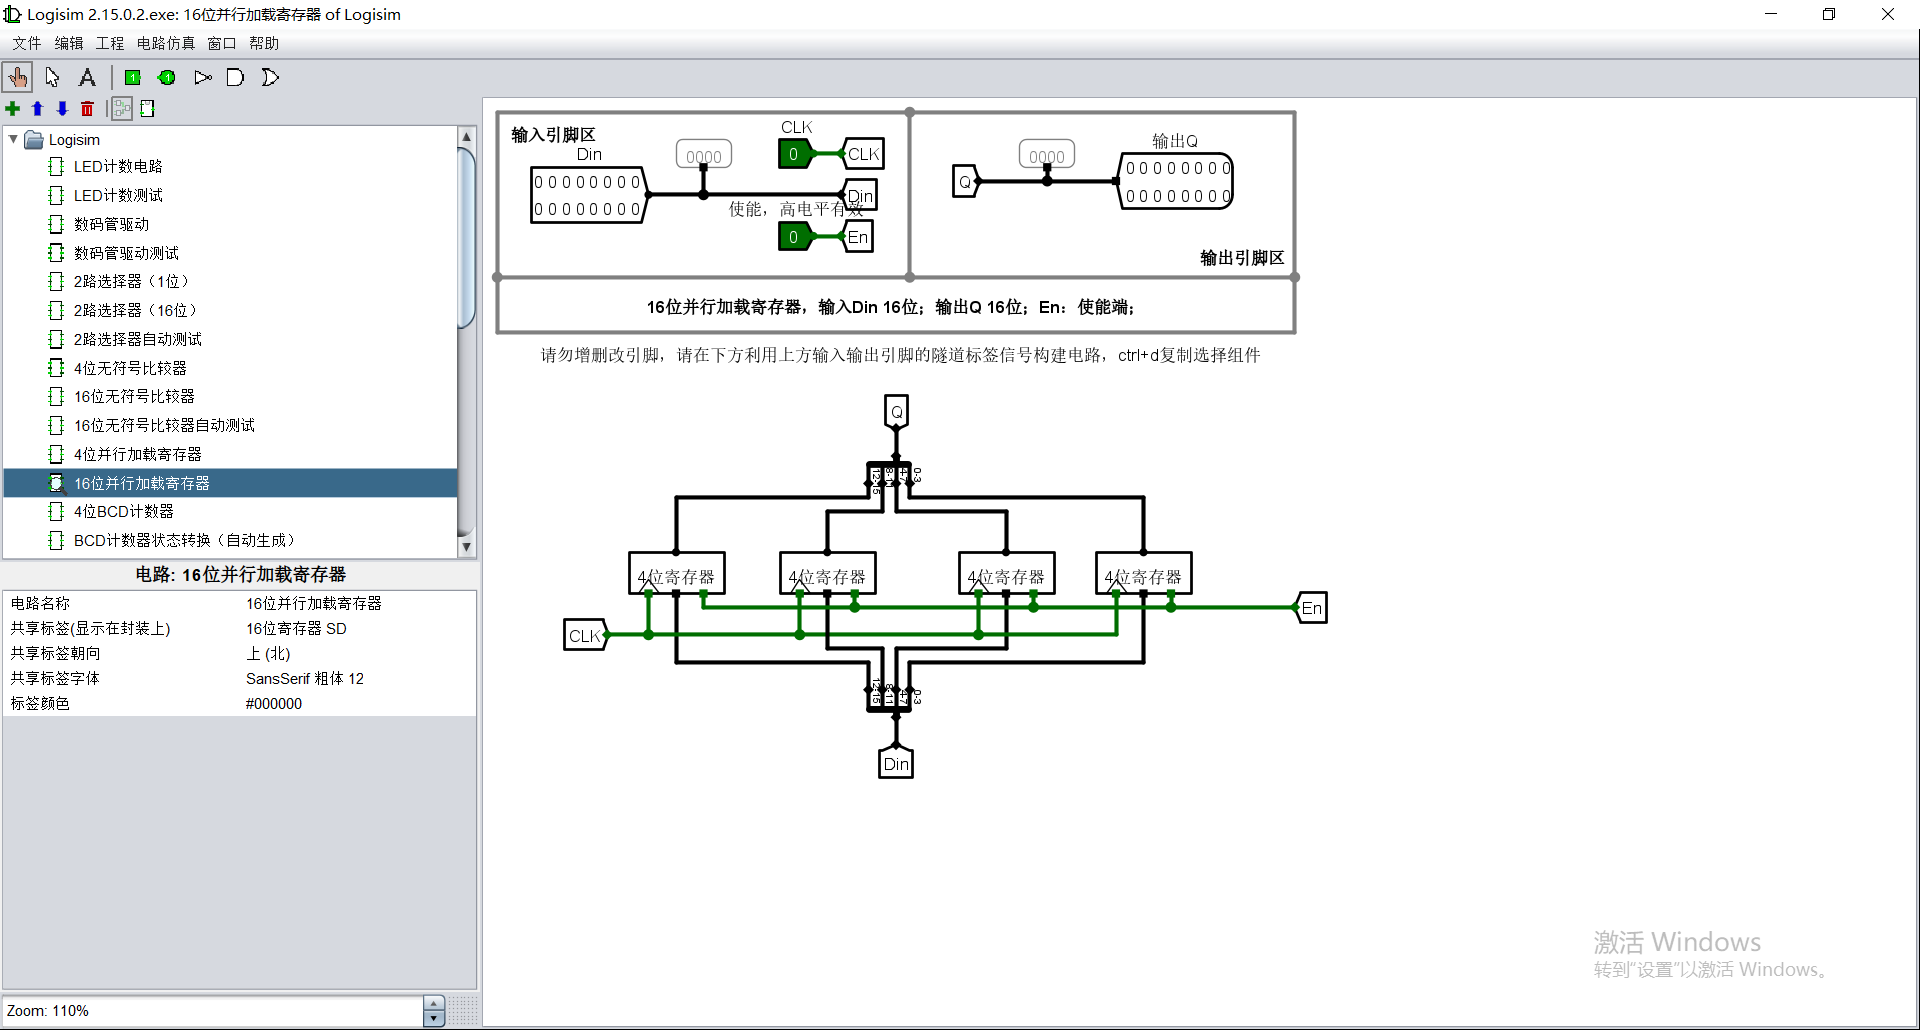This screenshot has width=1920, height=1030.
Task: Open the 工程 menu
Action: [110, 43]
